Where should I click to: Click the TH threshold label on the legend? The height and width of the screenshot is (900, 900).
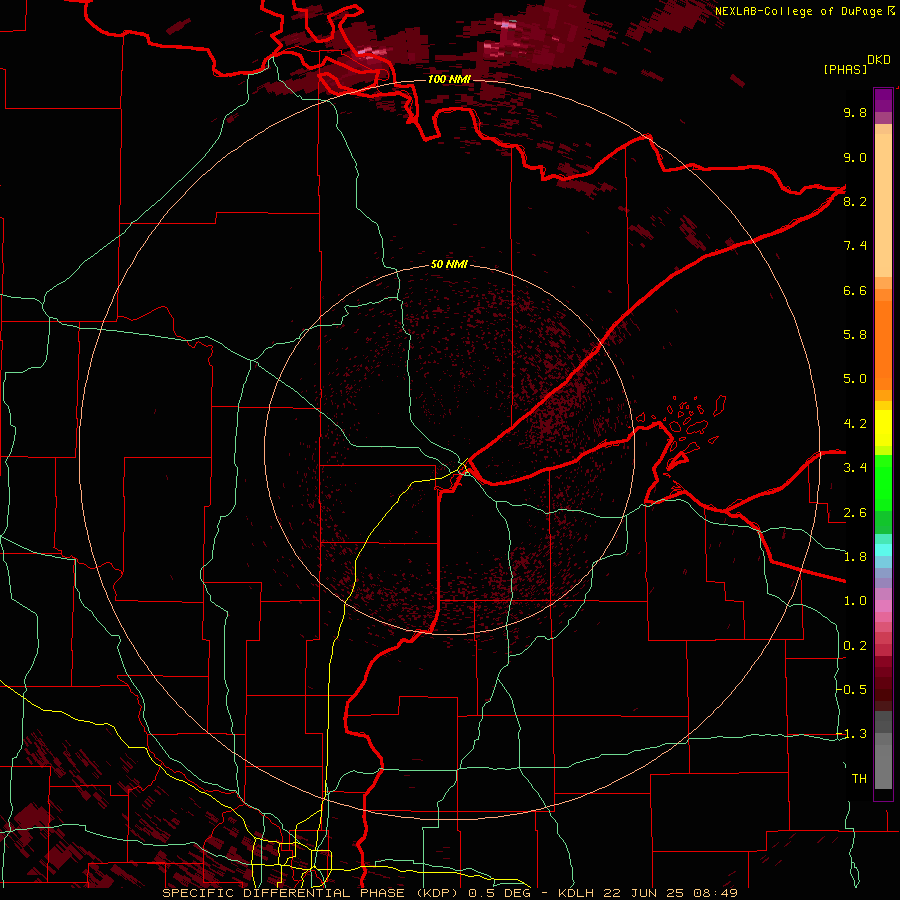coord(859,779)
